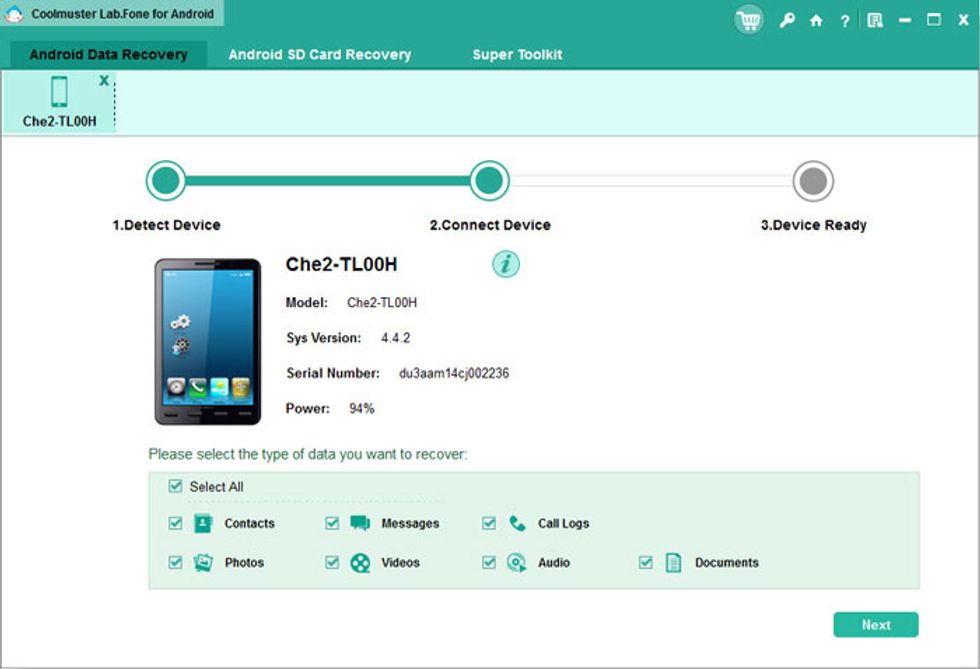Close the Che2-TL00H device tab
The image size is (980, 669).
pos(104,80)
